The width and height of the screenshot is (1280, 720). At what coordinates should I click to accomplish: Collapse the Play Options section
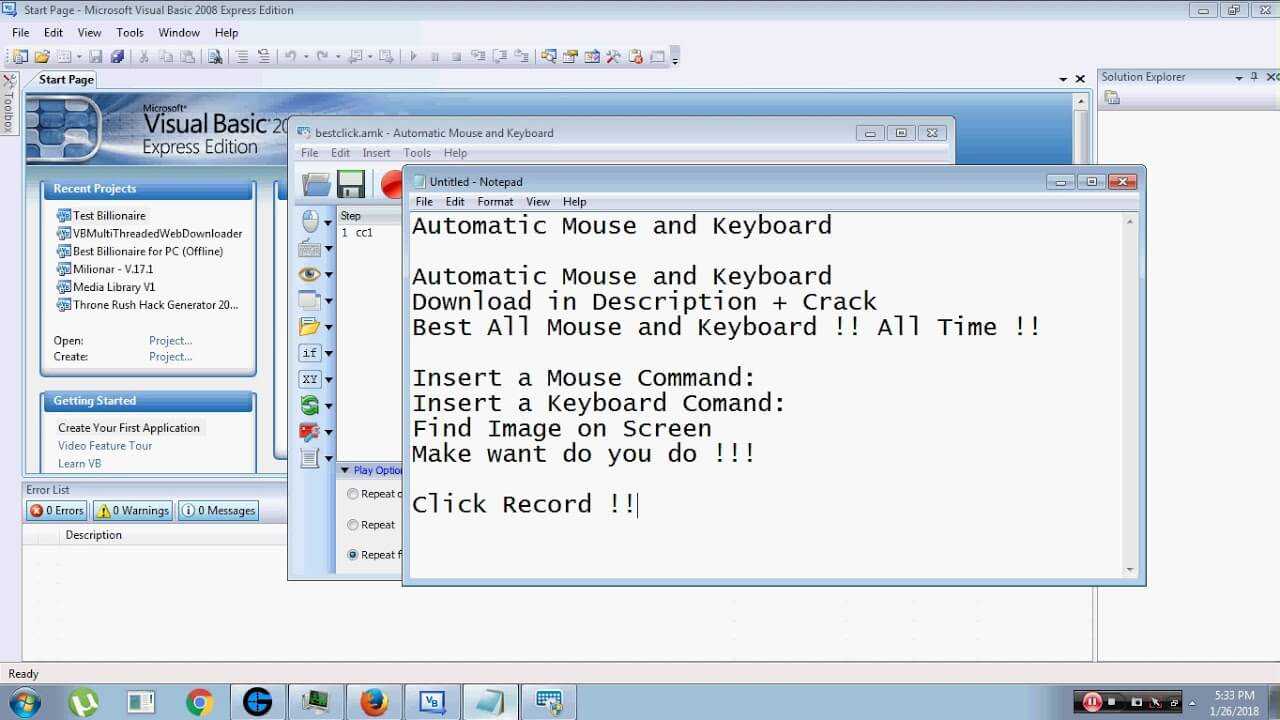pyautogui.click(x=345, y=470)
